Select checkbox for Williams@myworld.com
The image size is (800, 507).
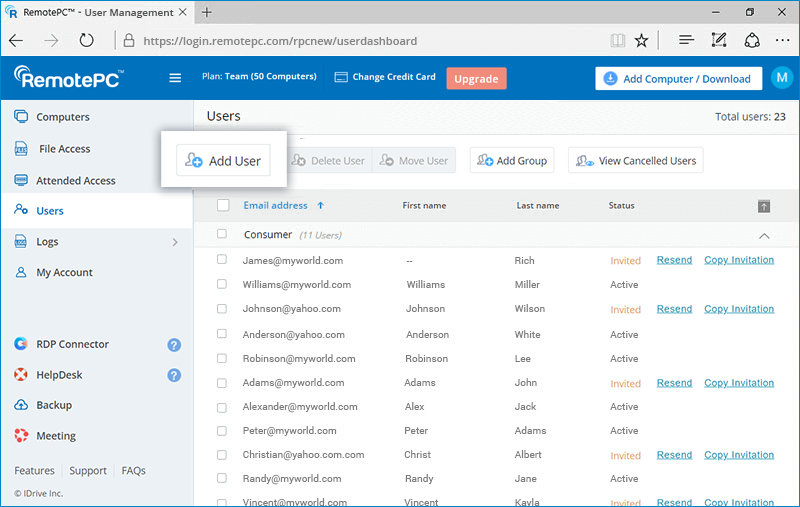click(222, 284)
